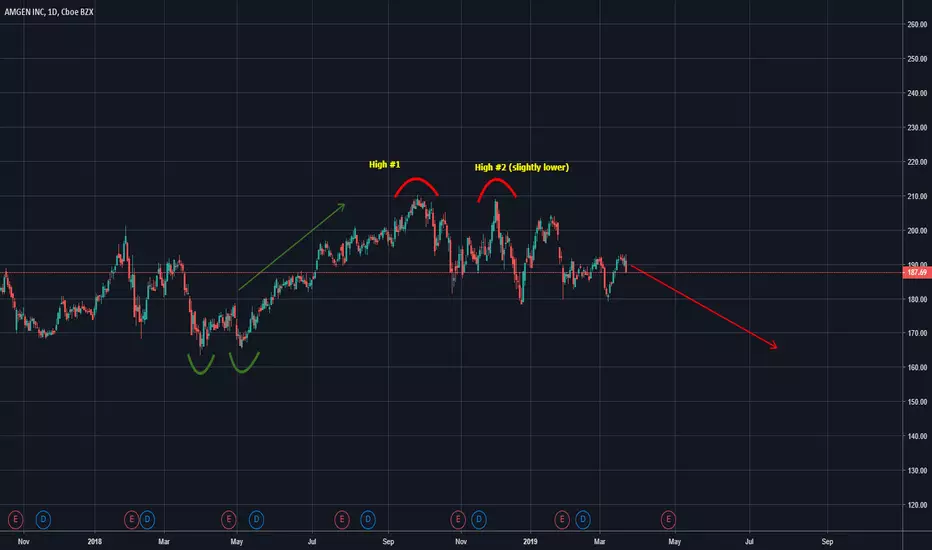Click the 180.00 price axis label
Image resolution: width=932 pixels, height=550 pixels.
point(917,299)
